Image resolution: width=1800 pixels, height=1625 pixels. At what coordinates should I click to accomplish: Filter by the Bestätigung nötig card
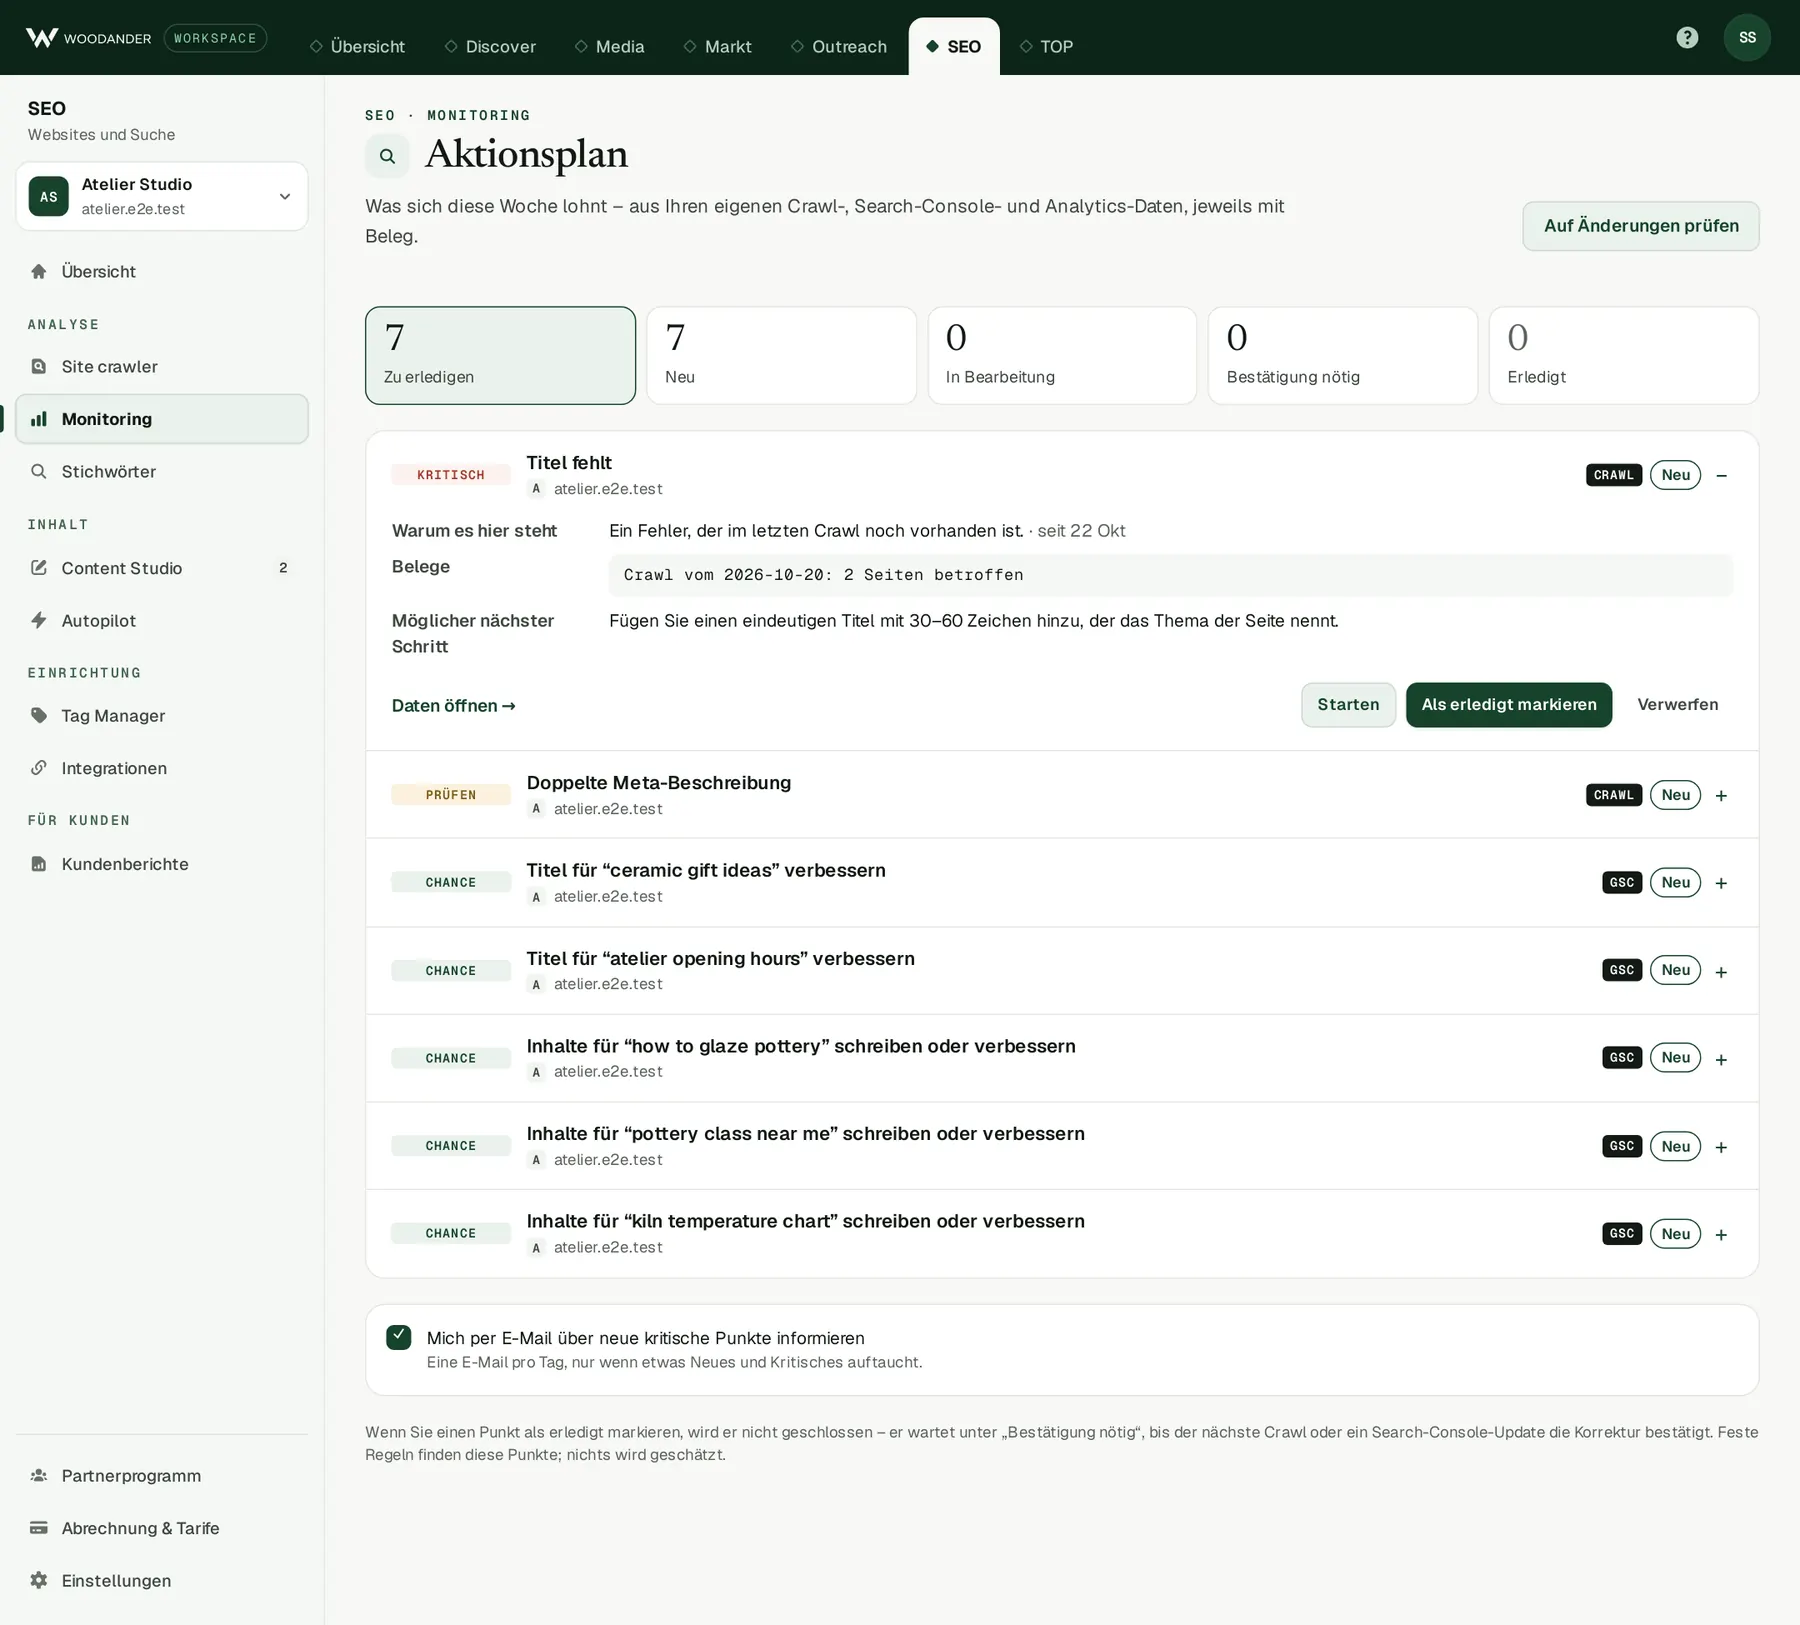coord(1343,355)
